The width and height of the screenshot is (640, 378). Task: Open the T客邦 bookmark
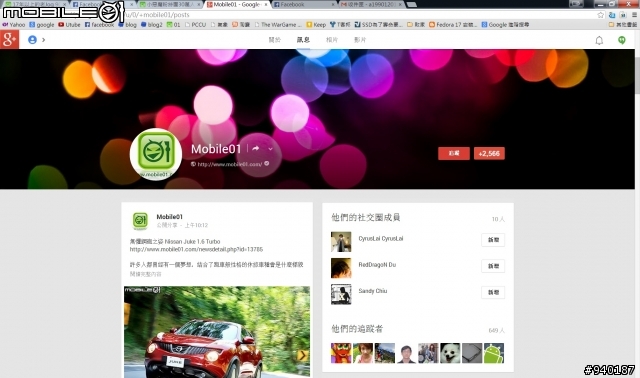point(340,24)
